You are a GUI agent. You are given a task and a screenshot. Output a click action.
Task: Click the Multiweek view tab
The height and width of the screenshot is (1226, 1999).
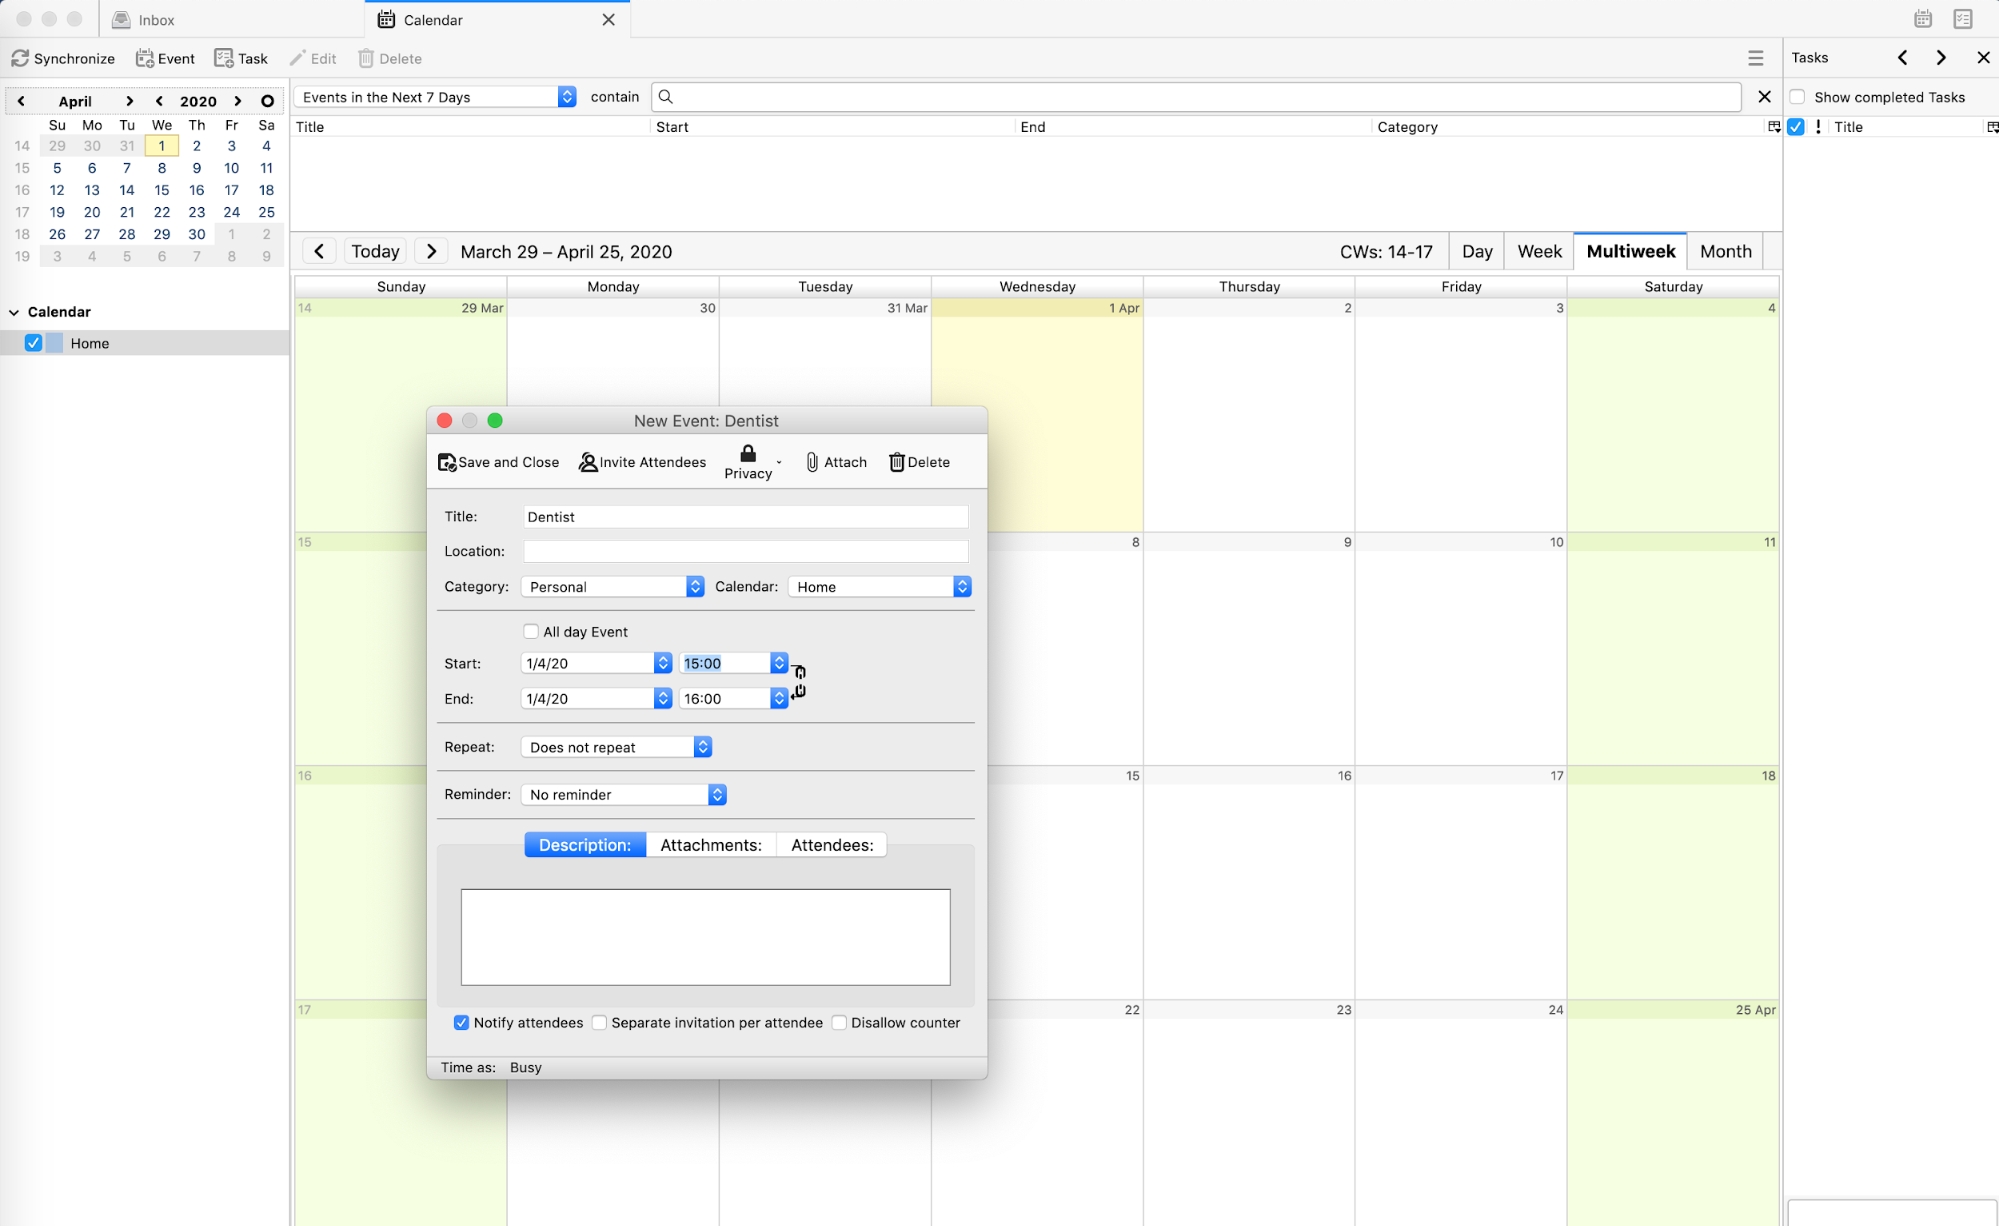[x=1629, y=251]
